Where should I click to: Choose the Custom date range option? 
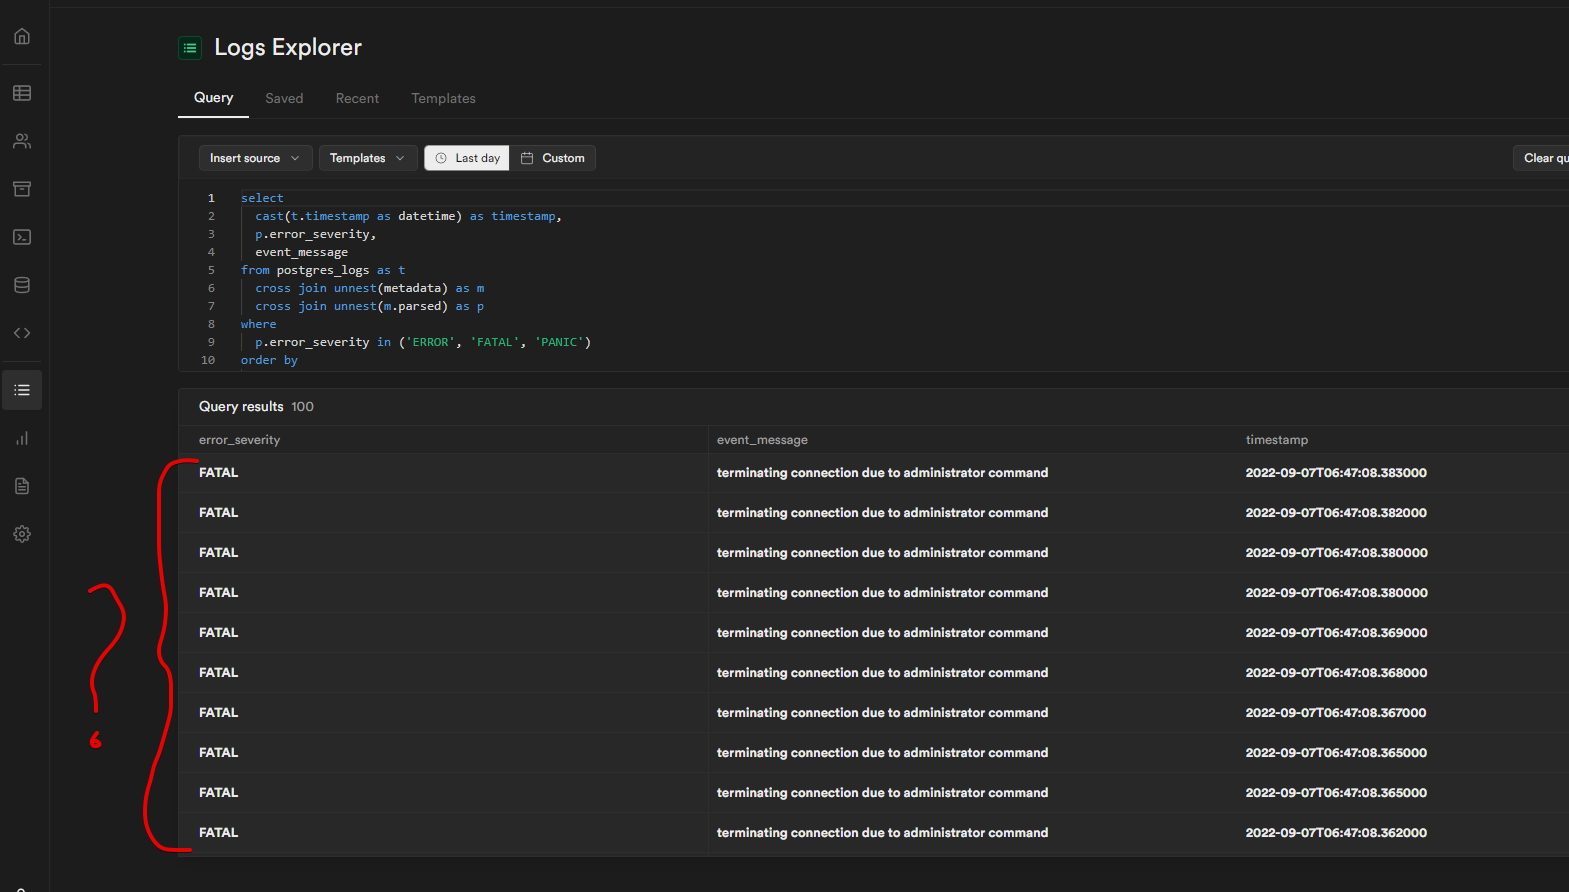click(x=553, y=158)
